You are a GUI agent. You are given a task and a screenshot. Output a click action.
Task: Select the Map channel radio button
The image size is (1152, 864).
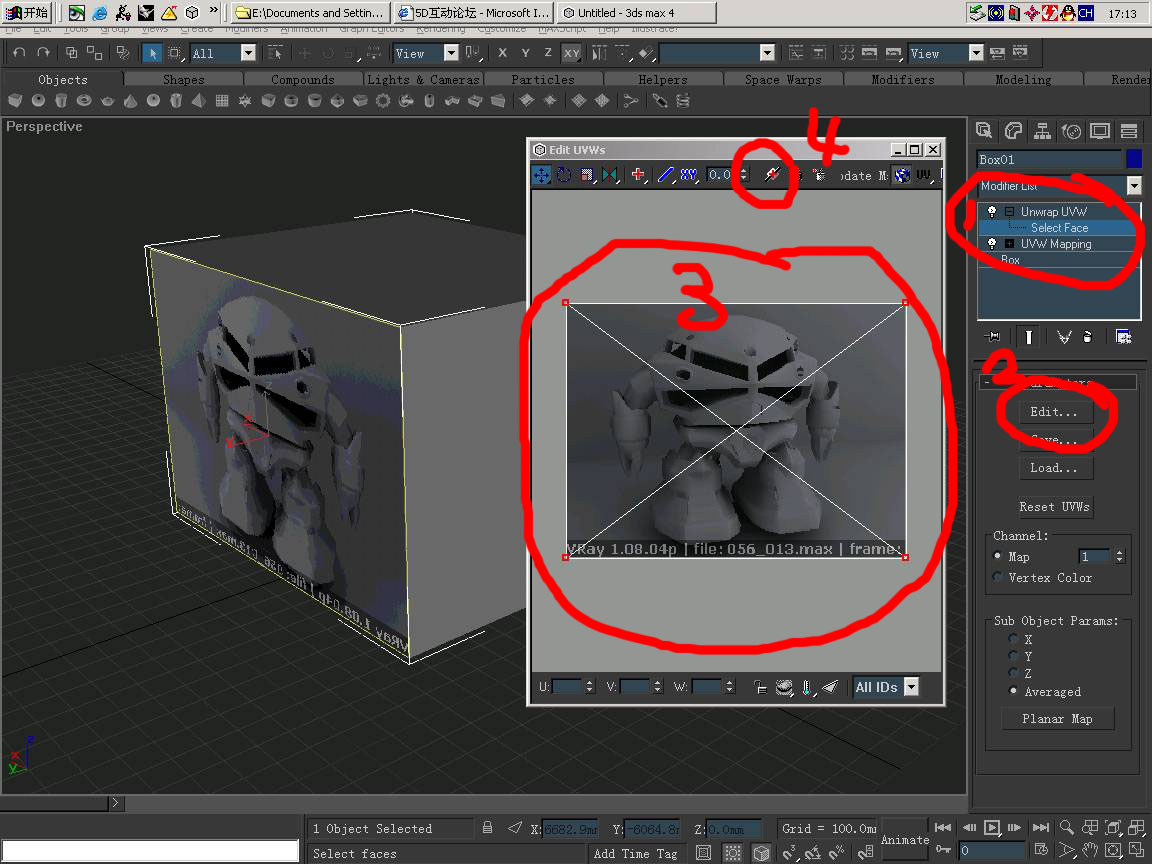[x=997, y=556]
